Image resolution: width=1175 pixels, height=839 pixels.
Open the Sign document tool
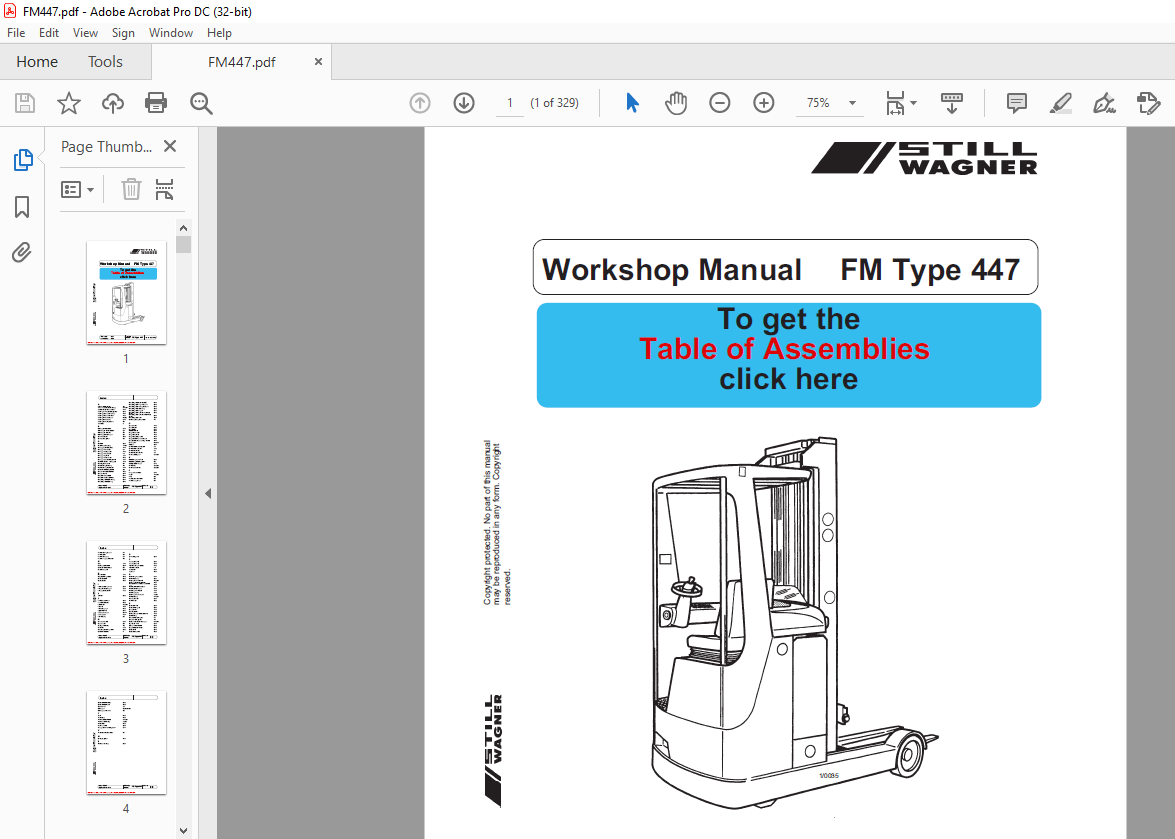(x=1105, y=103)
